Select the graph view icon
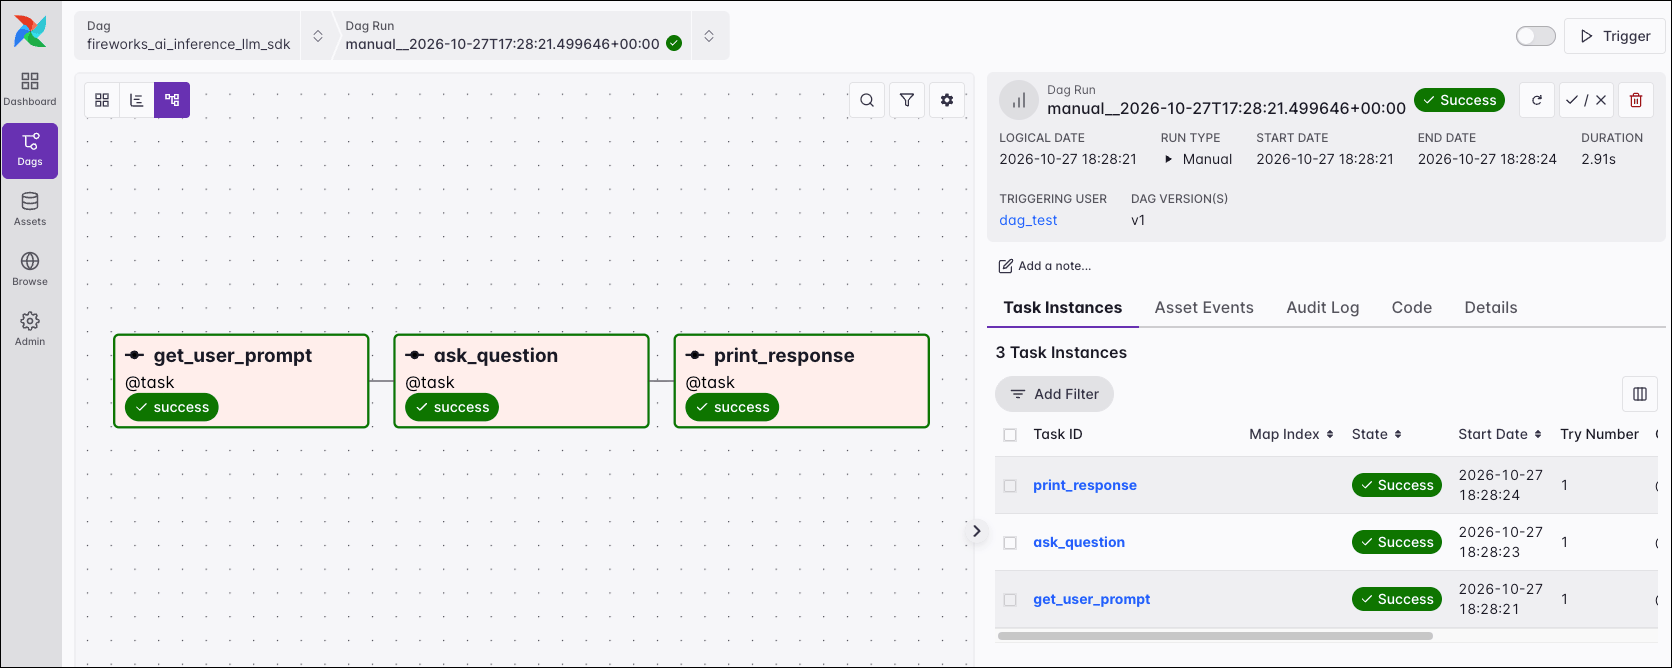This screenshot has height=668, width=1672. point(172,100)
